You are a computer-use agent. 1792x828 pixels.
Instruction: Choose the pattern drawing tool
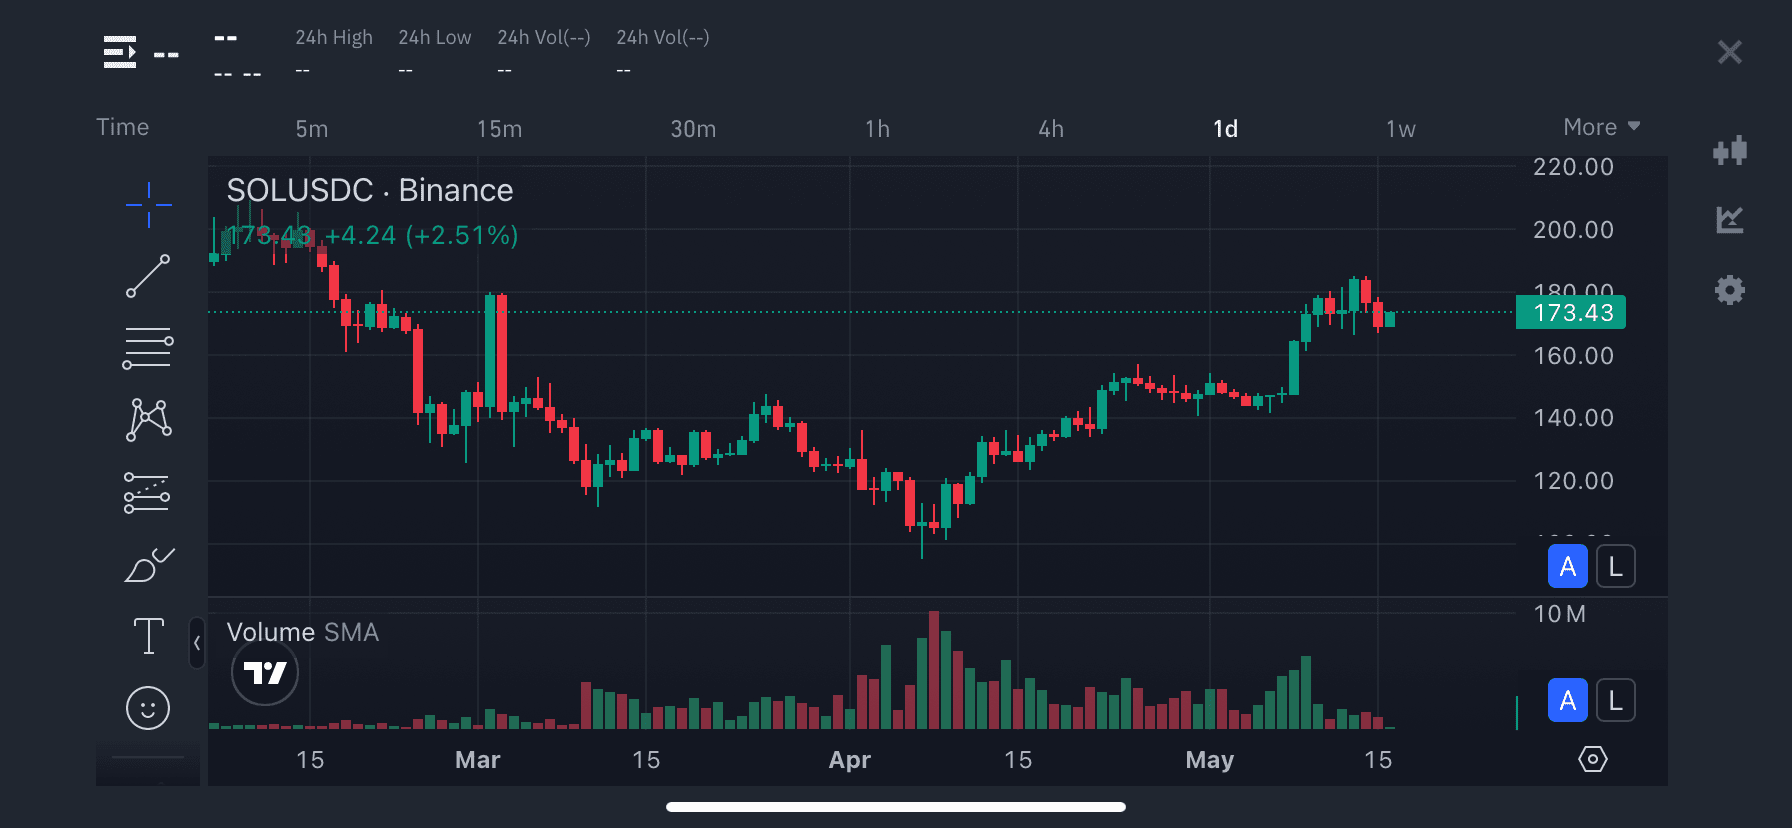click(149, 420)
